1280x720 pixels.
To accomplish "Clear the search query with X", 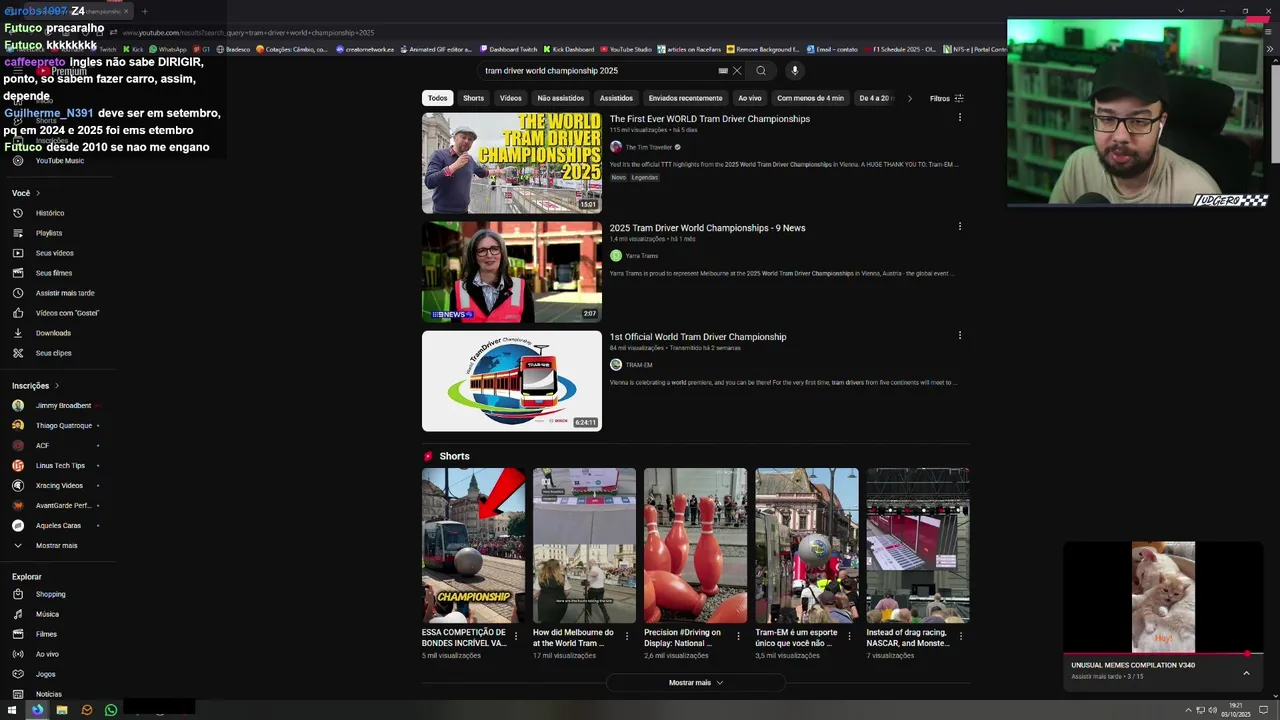I will pyautogui.click(x=737, y=71).
